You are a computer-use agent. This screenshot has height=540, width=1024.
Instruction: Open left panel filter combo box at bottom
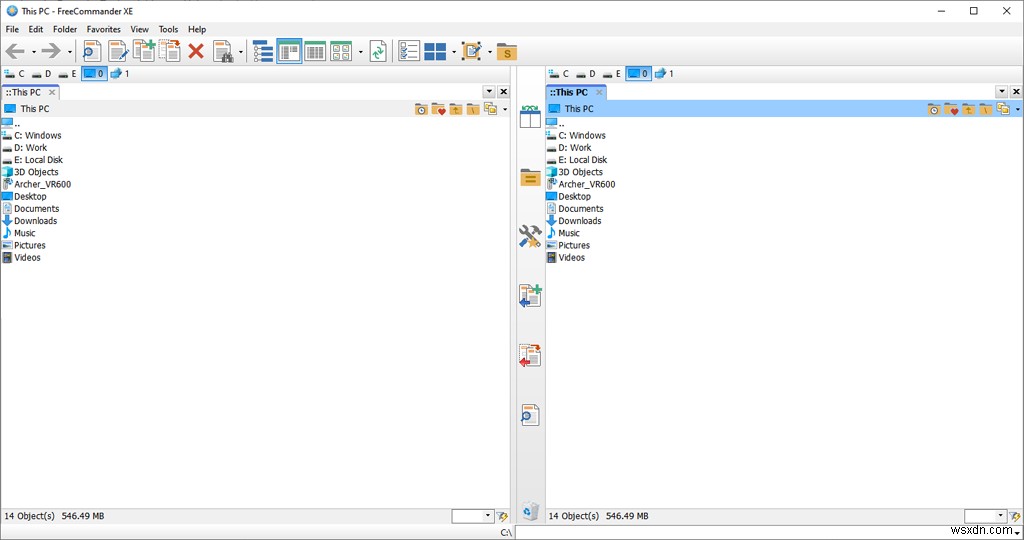pyautogui.click(x=473, y=516)
